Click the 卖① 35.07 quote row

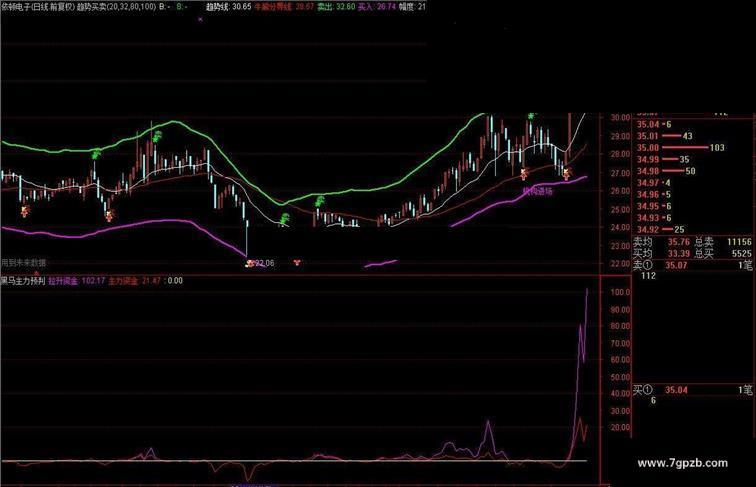click(x=693, y=265)
